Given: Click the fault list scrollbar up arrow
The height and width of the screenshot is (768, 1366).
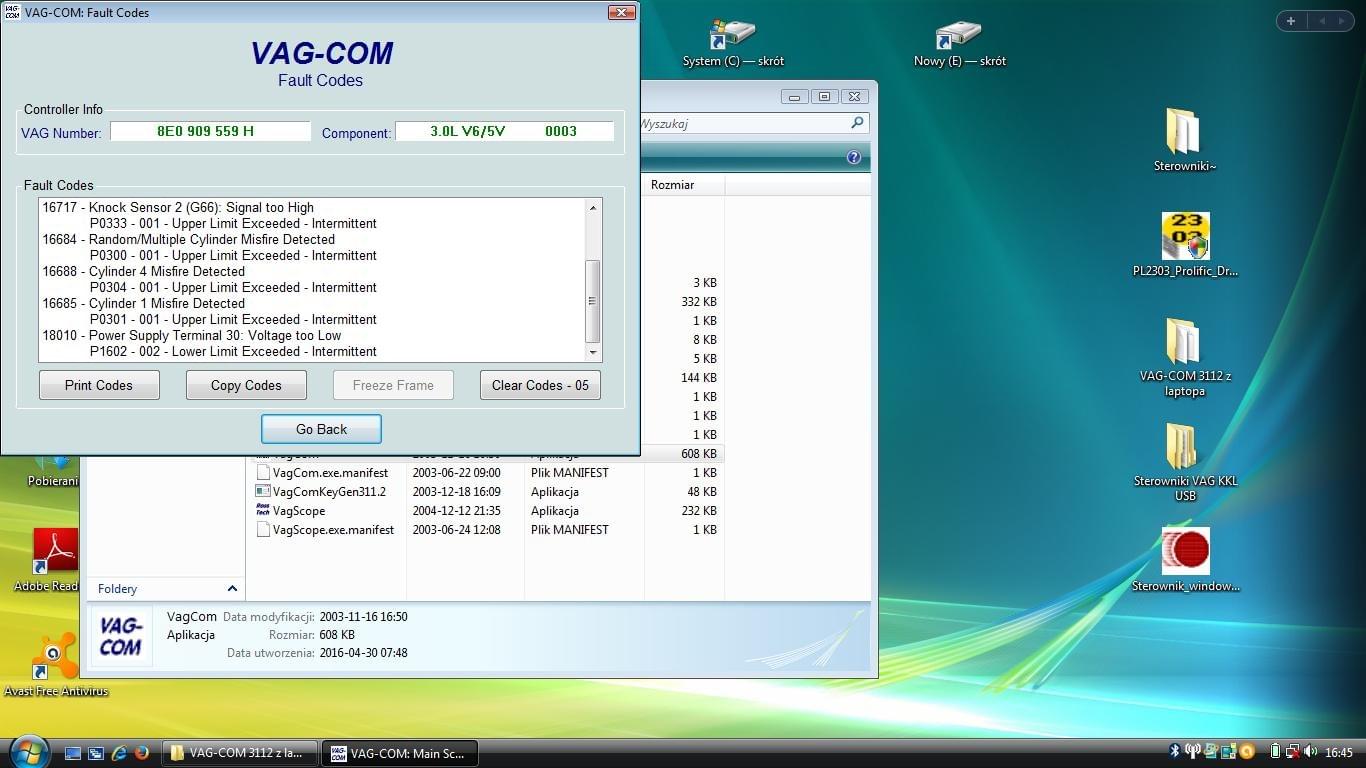Looking at the screenshot, I should click(x=593, y=208).
